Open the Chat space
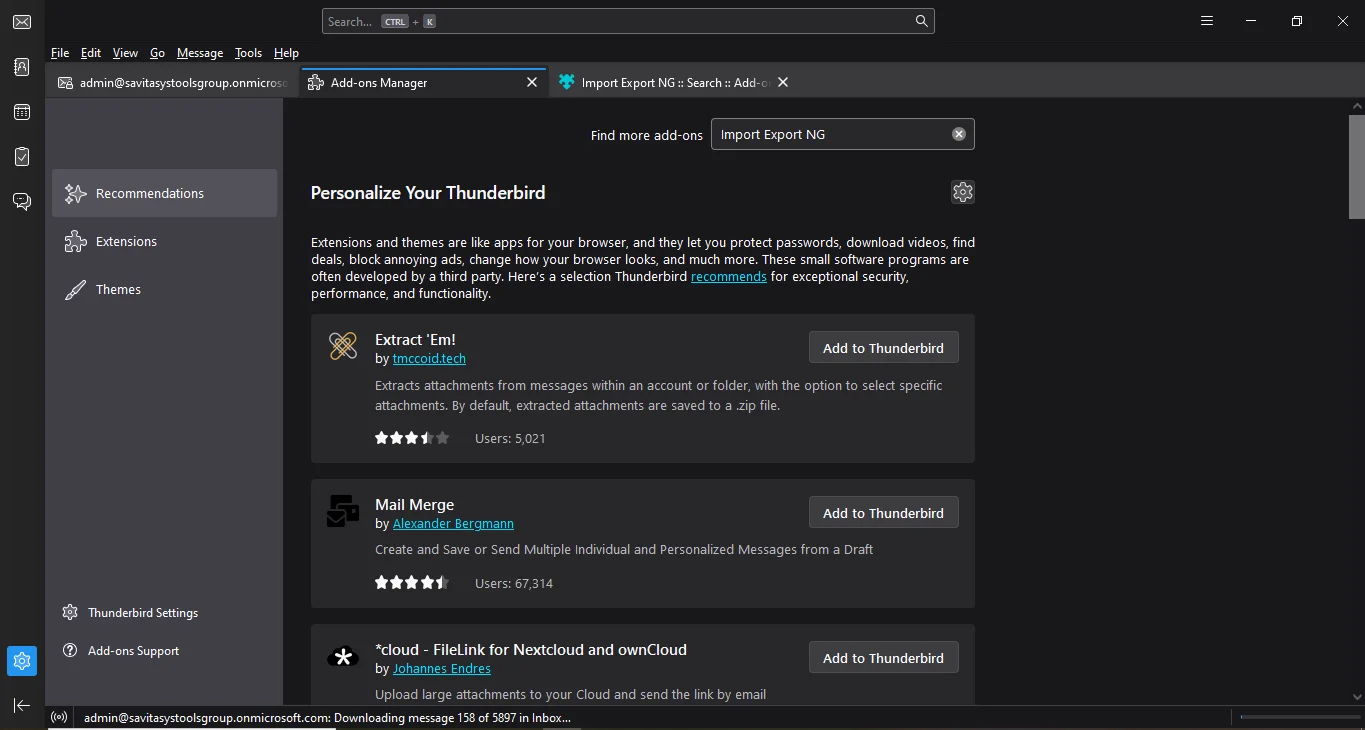1365x730 pixels. click(22, 202)
